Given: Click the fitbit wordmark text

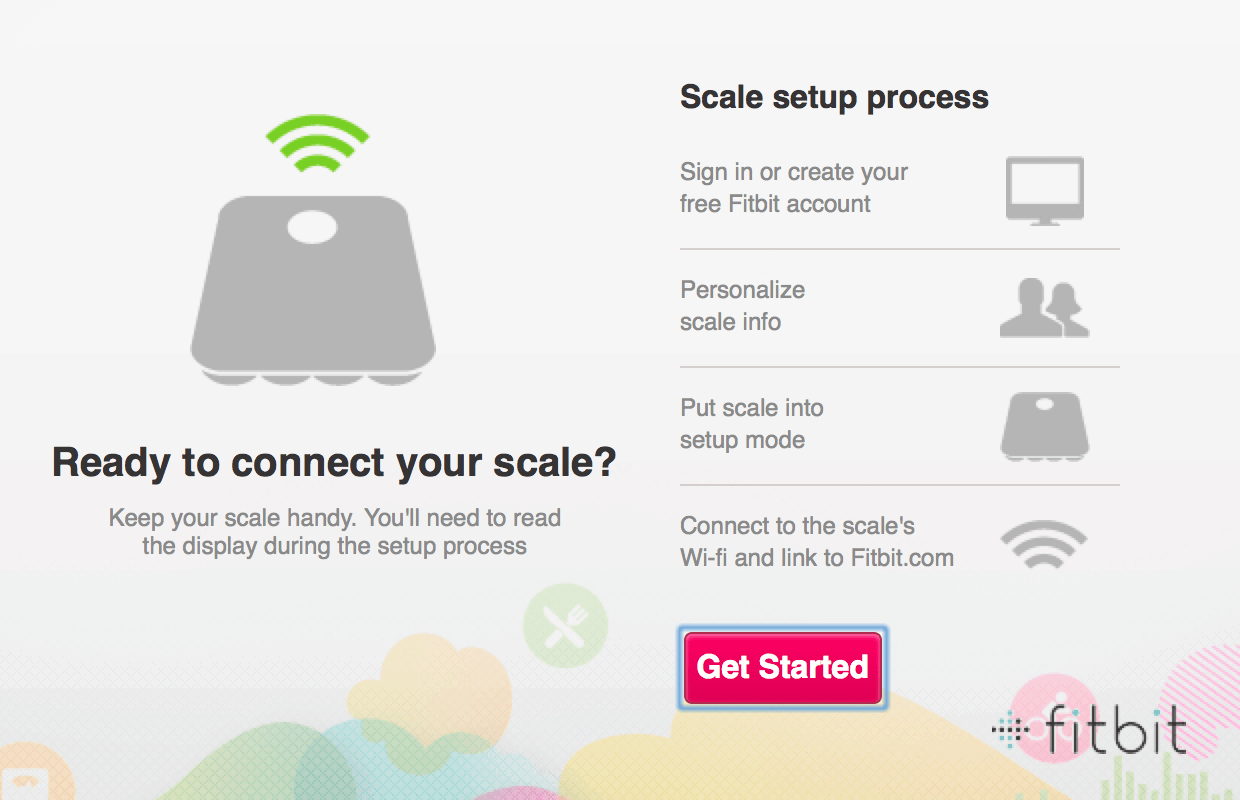Looking at the screenshot, I should coord(1114,729).
